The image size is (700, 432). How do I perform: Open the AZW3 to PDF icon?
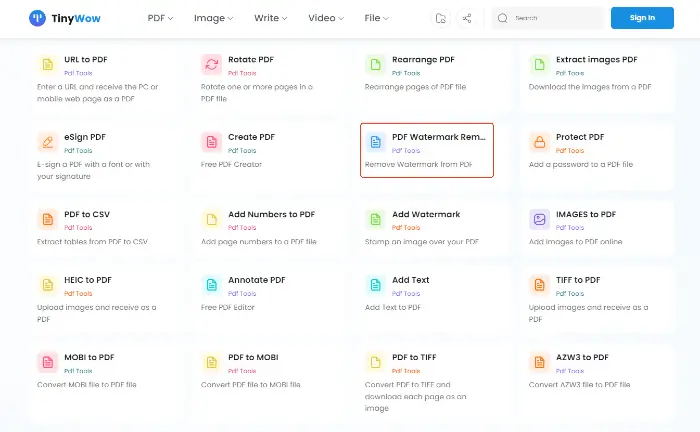point(539,362)
